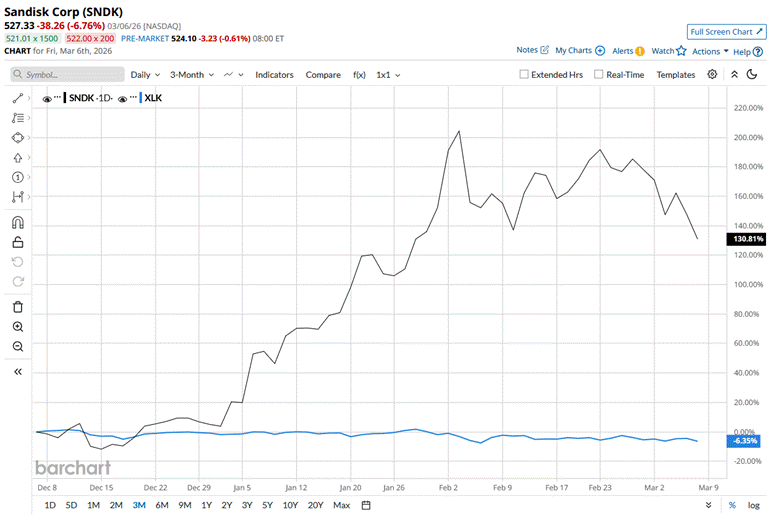This screenshot has height=515, width=779.
Task: Toggle the magnet snap mode
Action: coord(18,222)
